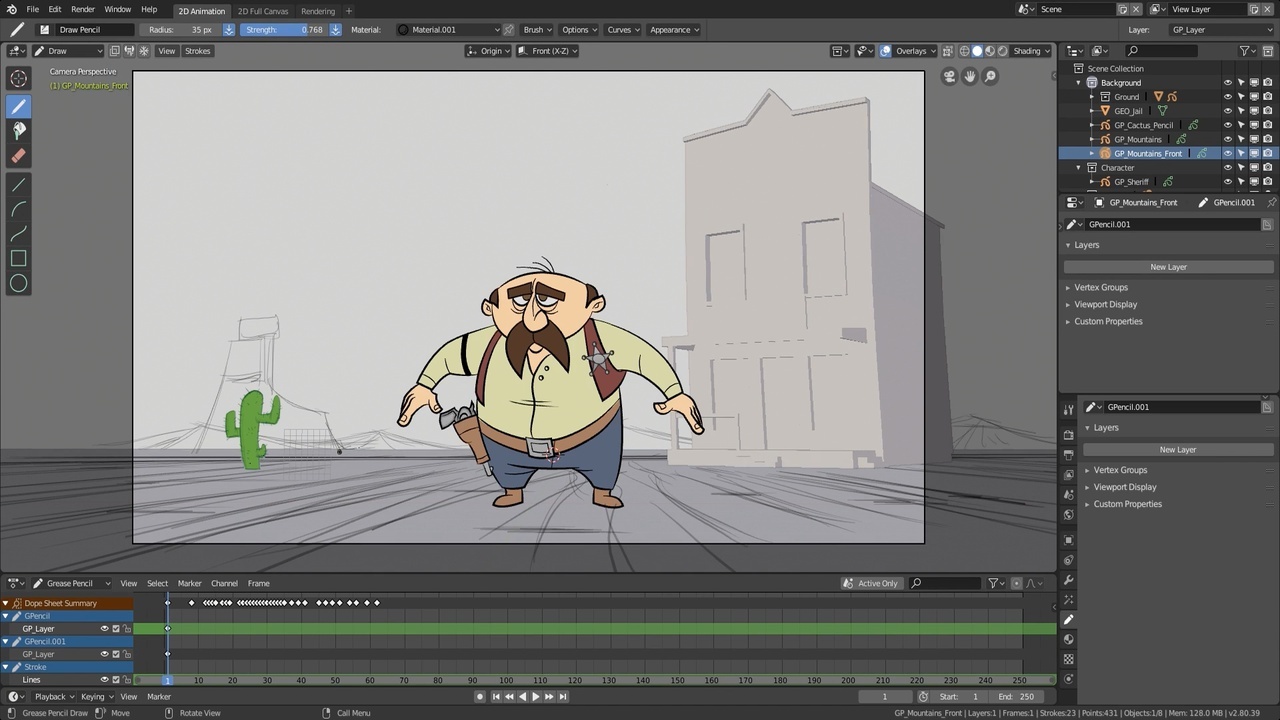Toggle visibility of Ground object
Screen dimensions: 1280x720
click(1228, 97)
